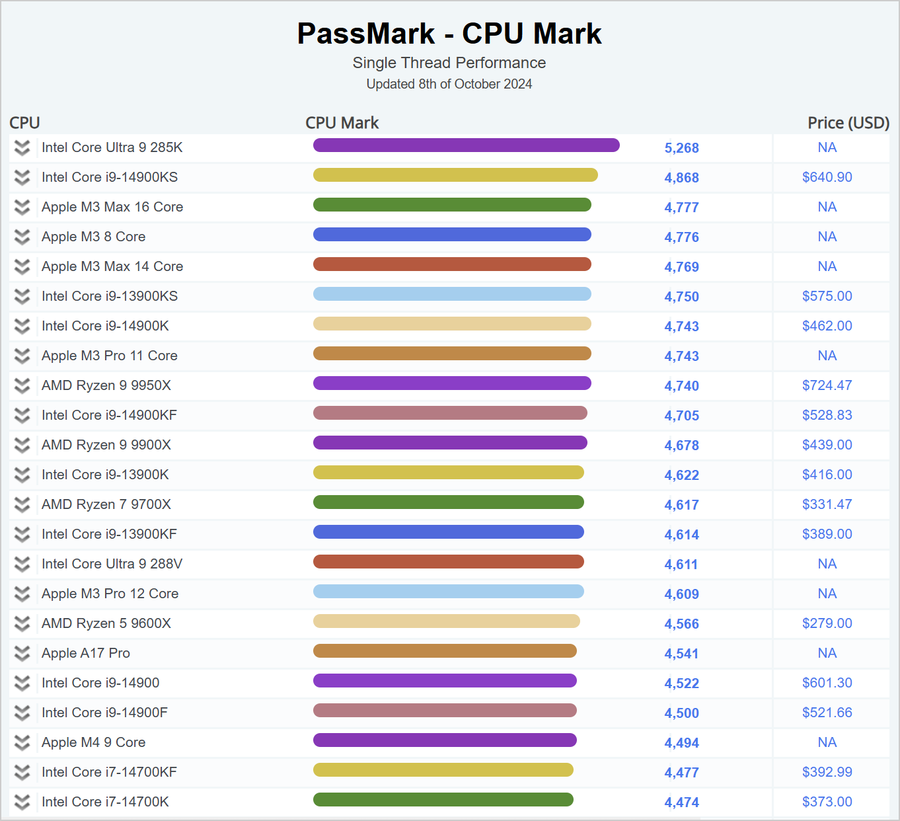Expand the Intel Core i9-13900KS row chevron

22,296
